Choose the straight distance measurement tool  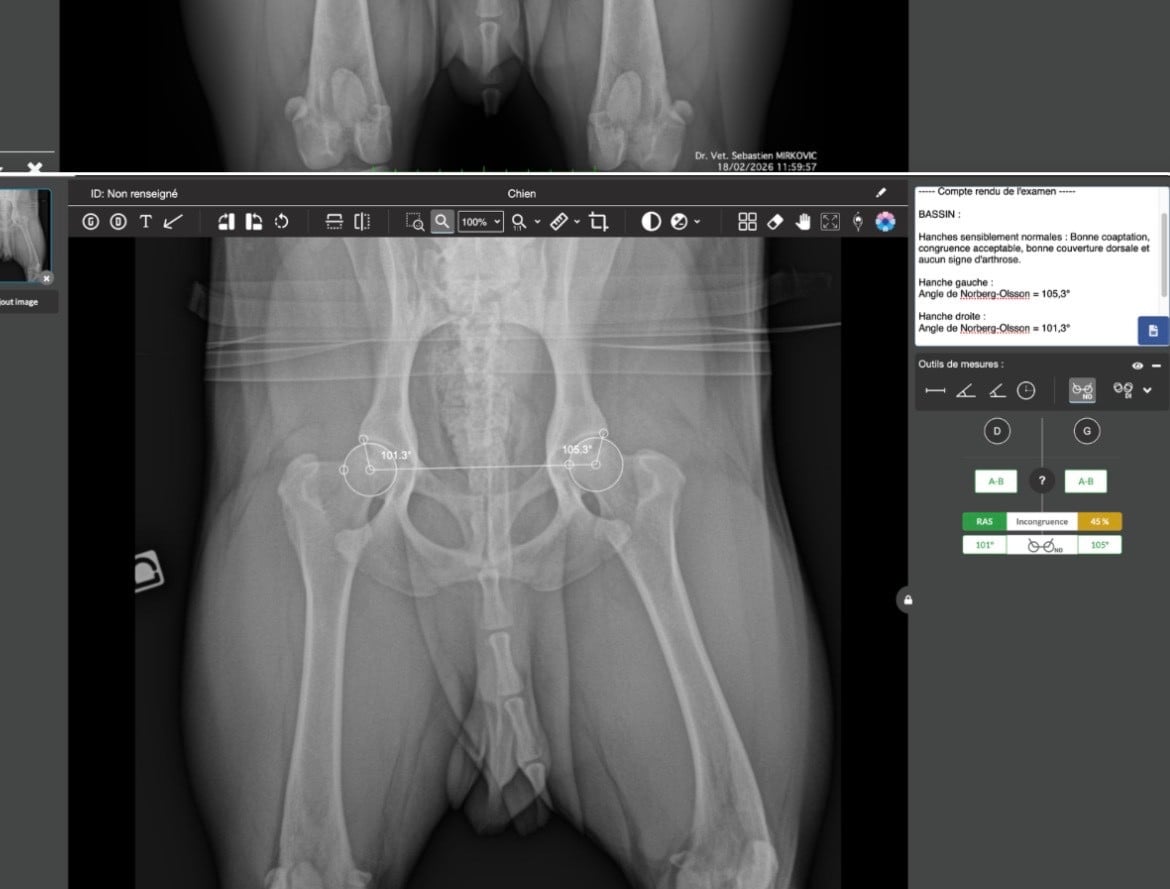click(x=935, y=391)
